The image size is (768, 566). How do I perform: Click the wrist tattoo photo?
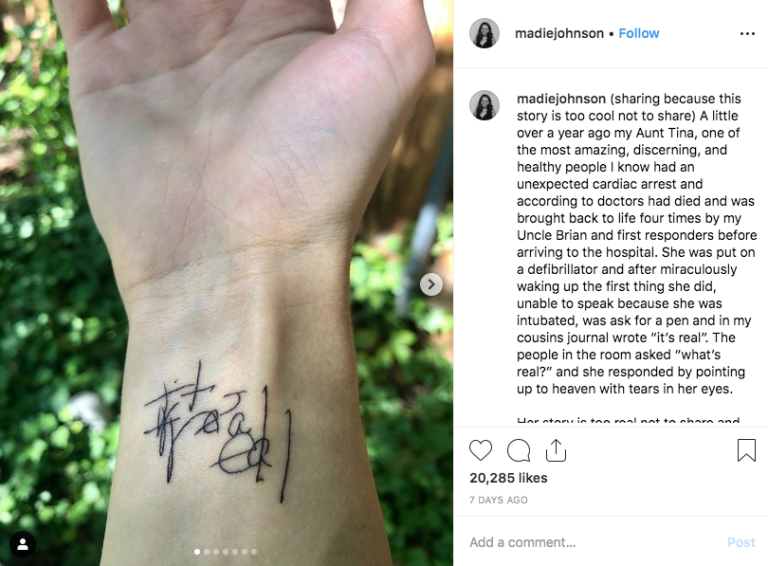(x=226, y=283)
